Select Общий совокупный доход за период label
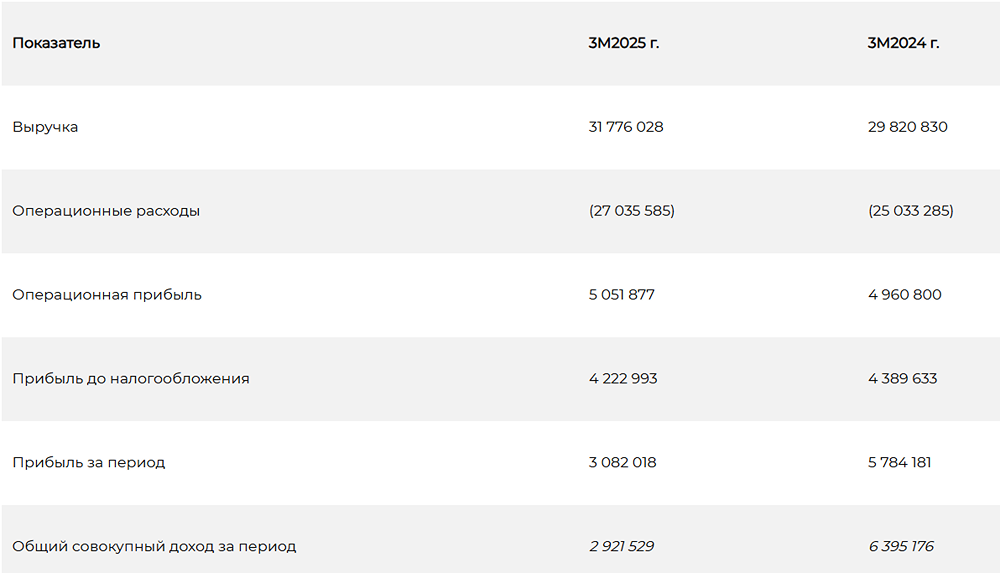This screenshot has height=573, width=1000. pyautogui.click(x=154, y=547)
